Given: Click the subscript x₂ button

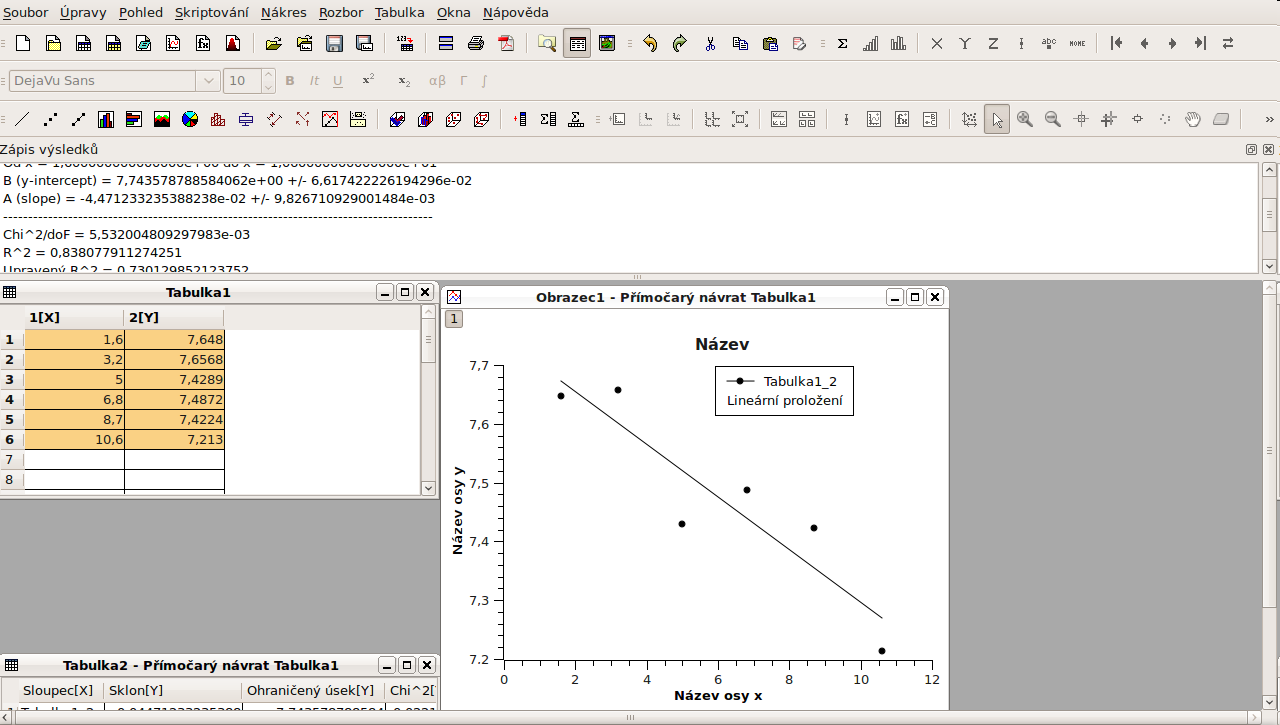Looking at the screenshot, I should [x=404, y=81].
